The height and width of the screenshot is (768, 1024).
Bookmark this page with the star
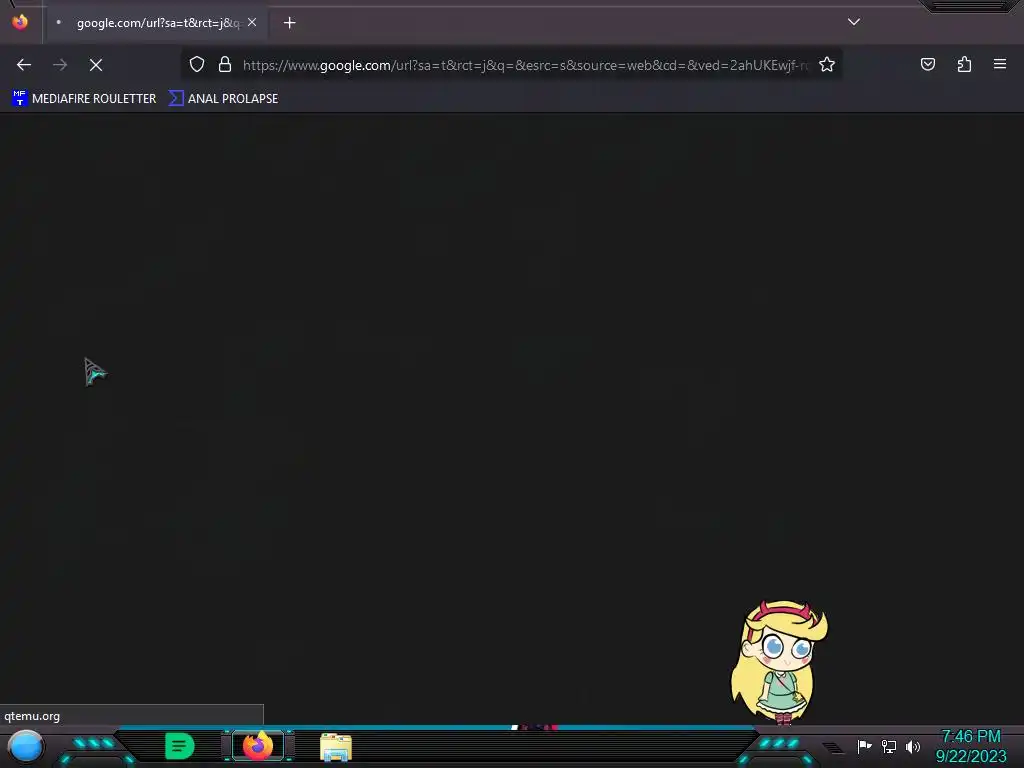click(827, 64)
